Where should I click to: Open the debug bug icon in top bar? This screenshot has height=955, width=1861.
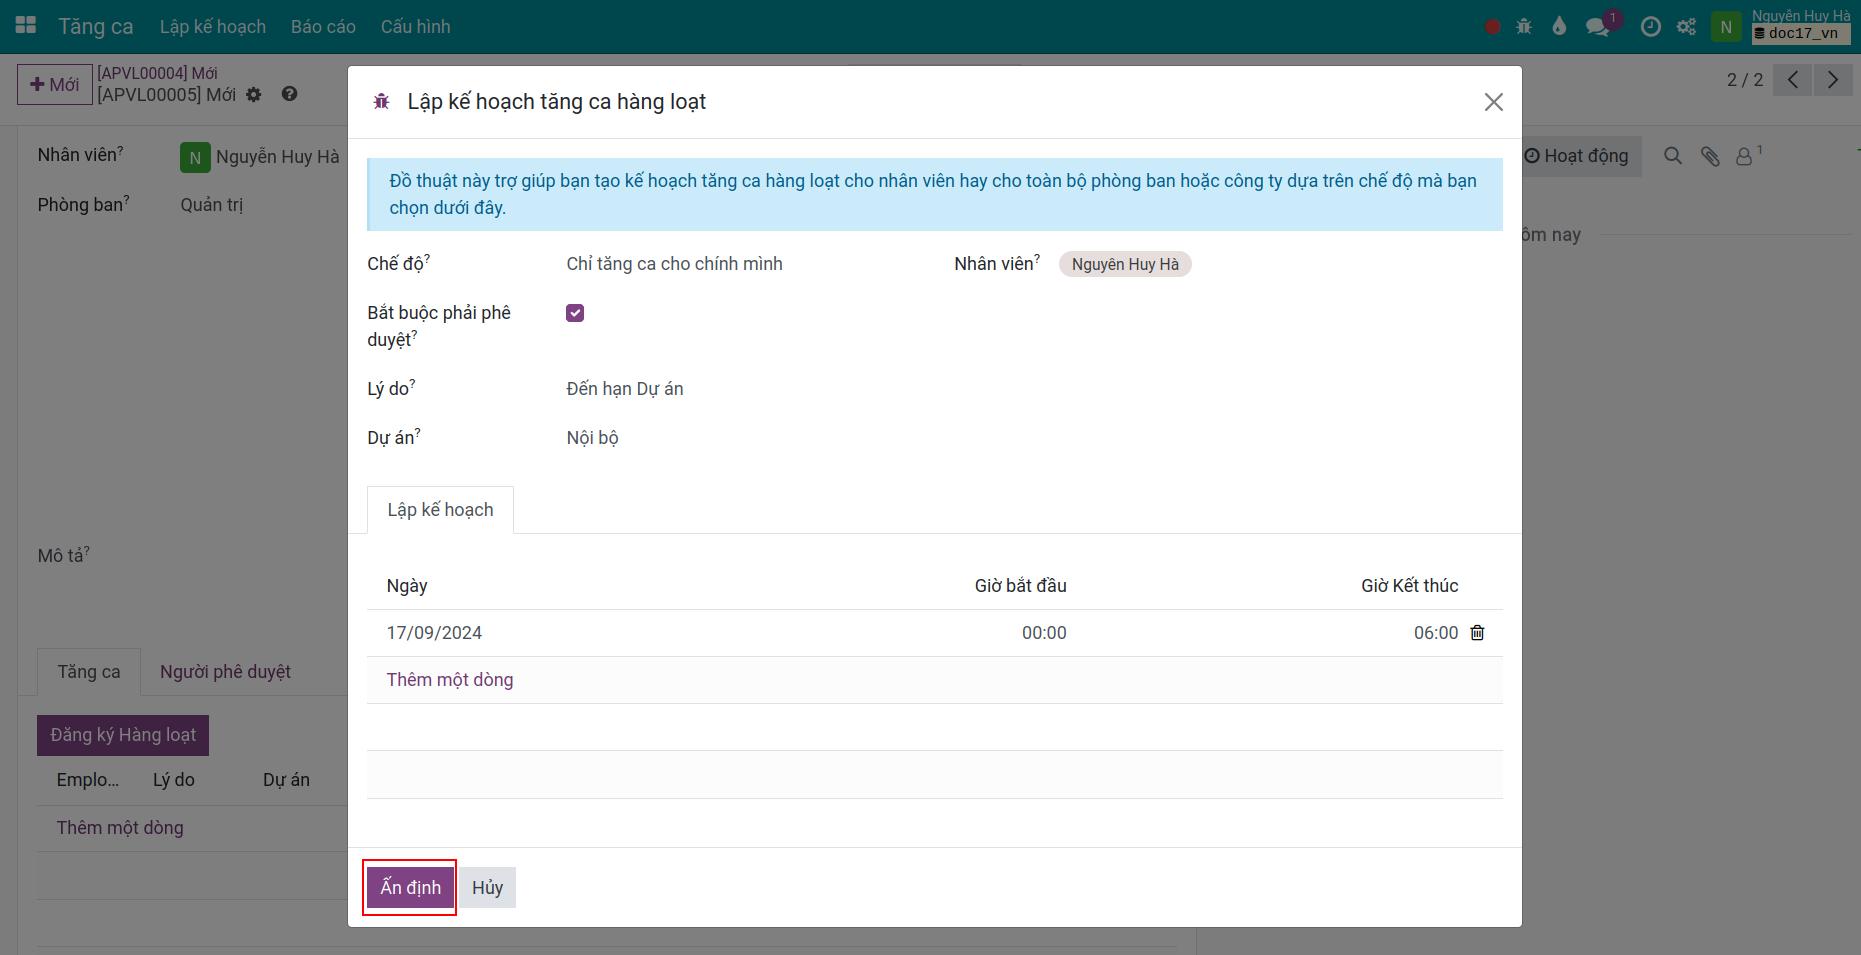point(1524,27)
